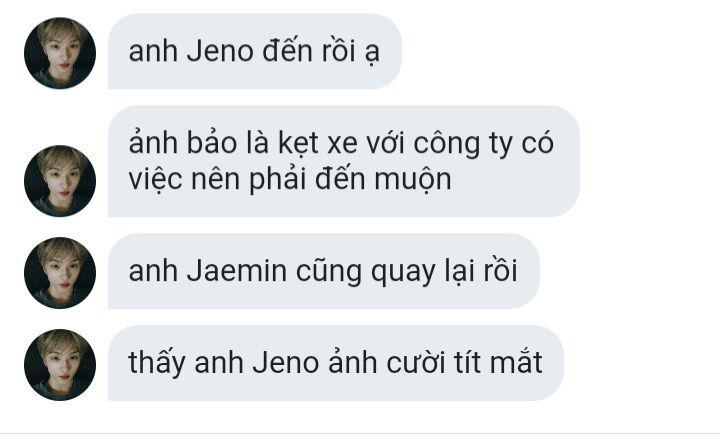720x438 pixels.
Task: Select avatar next to 'cười tít mắt' message
Action: (x=60, y=365)
